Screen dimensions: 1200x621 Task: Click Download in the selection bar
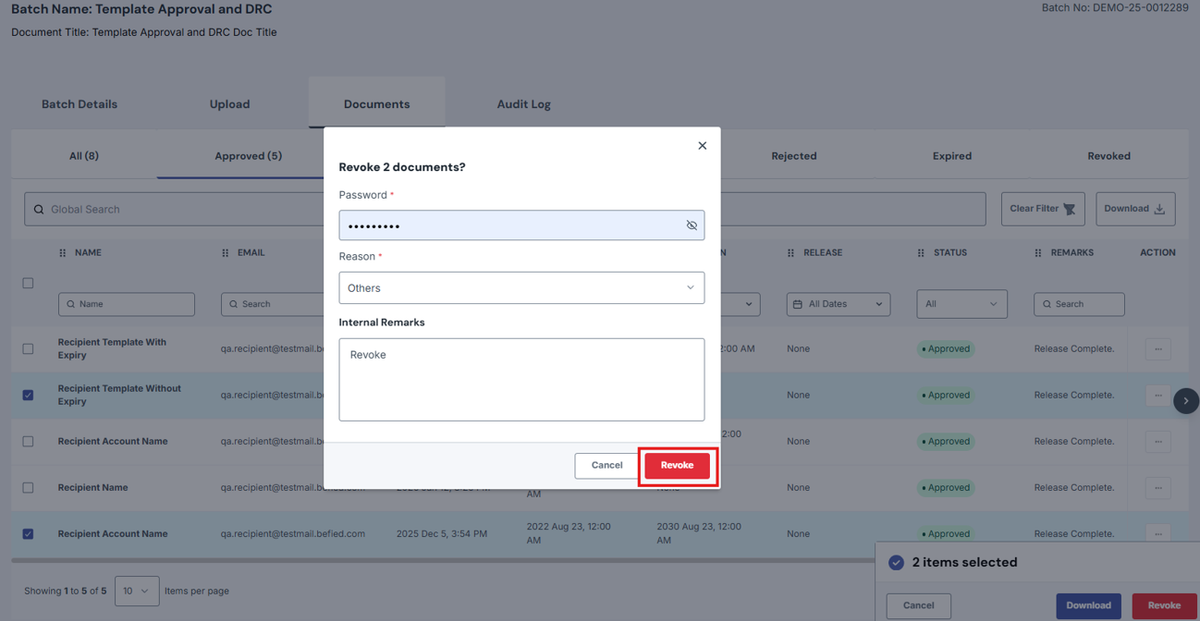pyautogui.click(x=1088, y=605)
